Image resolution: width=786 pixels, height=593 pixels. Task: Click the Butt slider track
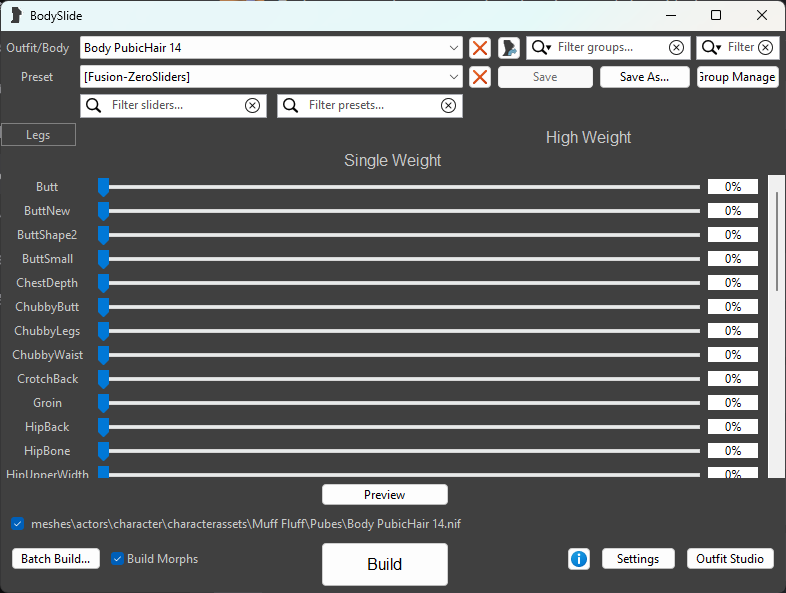click(x=399, y=187)
